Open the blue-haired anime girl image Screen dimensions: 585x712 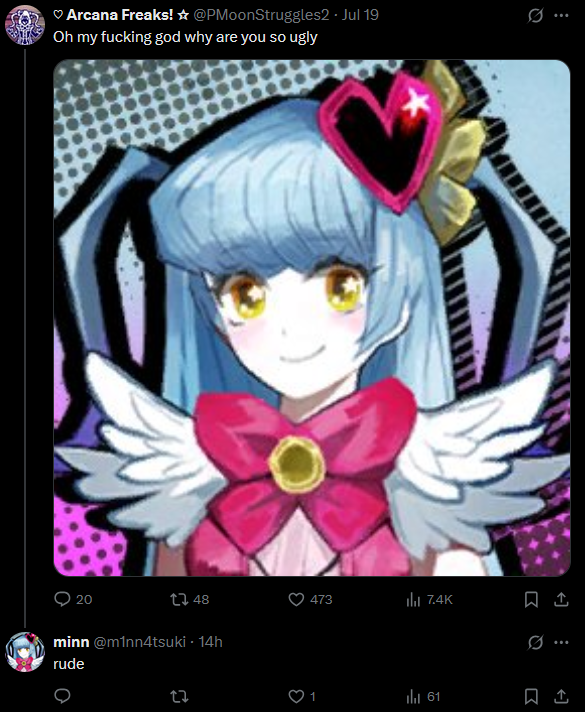click(312, 318)
